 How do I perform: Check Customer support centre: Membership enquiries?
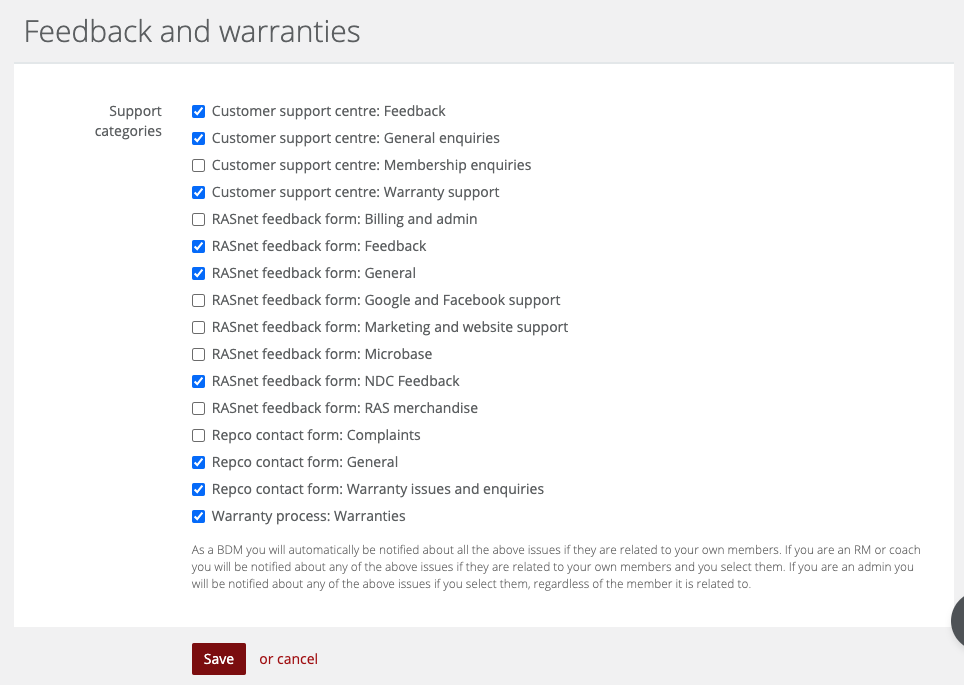coord(198,165)
